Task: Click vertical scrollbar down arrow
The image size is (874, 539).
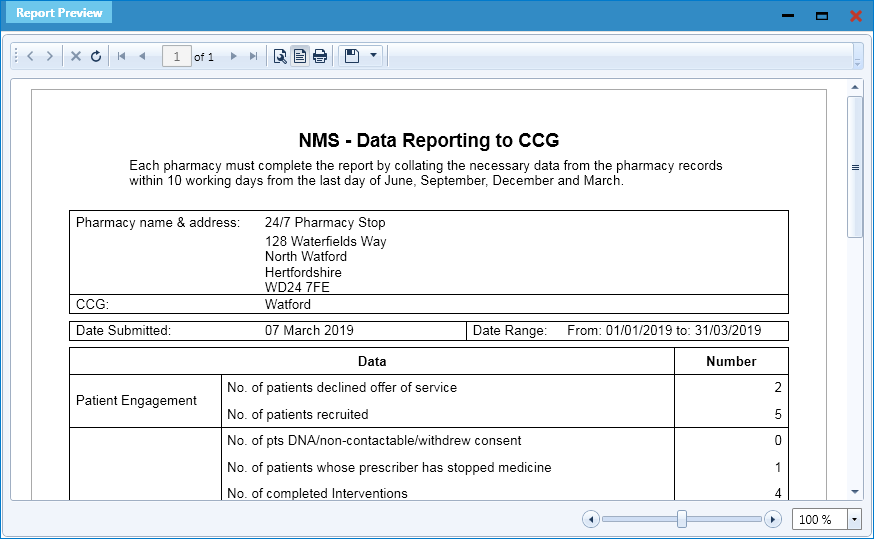Action: click(x=855, y=492)
